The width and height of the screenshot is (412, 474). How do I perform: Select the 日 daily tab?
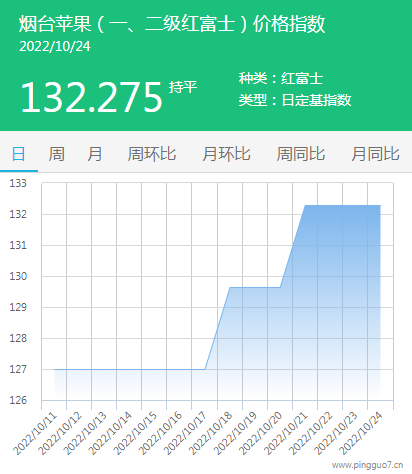pos(18,154)
